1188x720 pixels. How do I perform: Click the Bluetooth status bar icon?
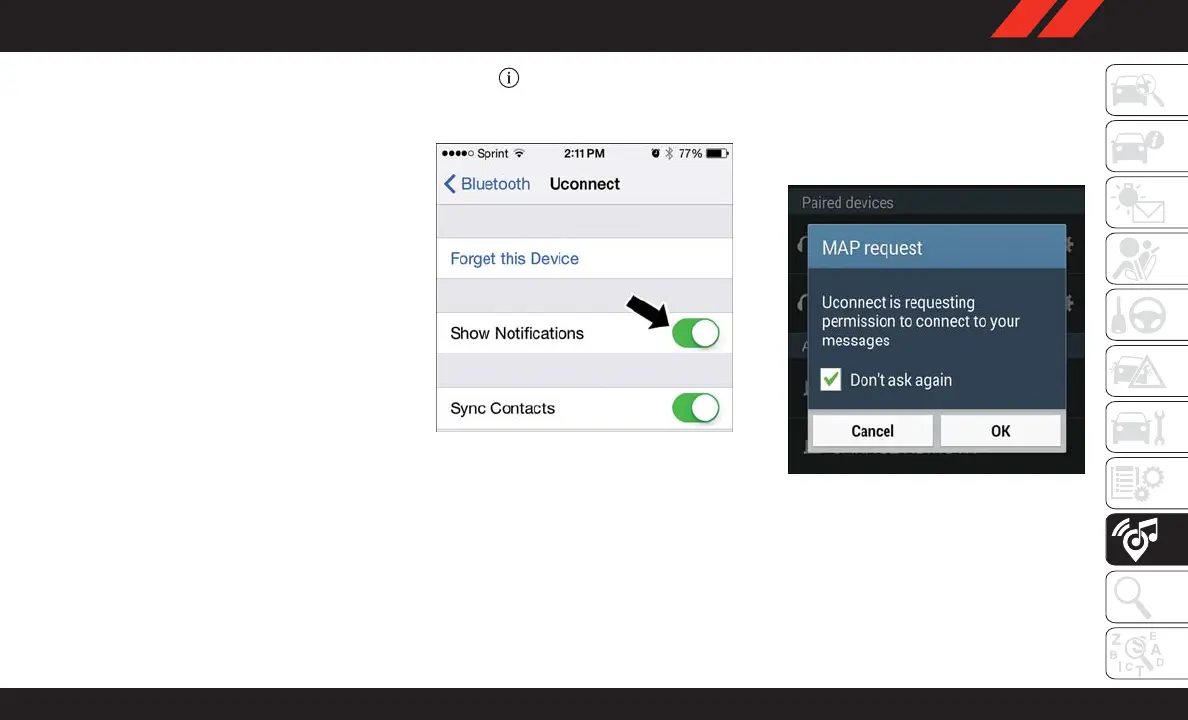click(669, 153)
